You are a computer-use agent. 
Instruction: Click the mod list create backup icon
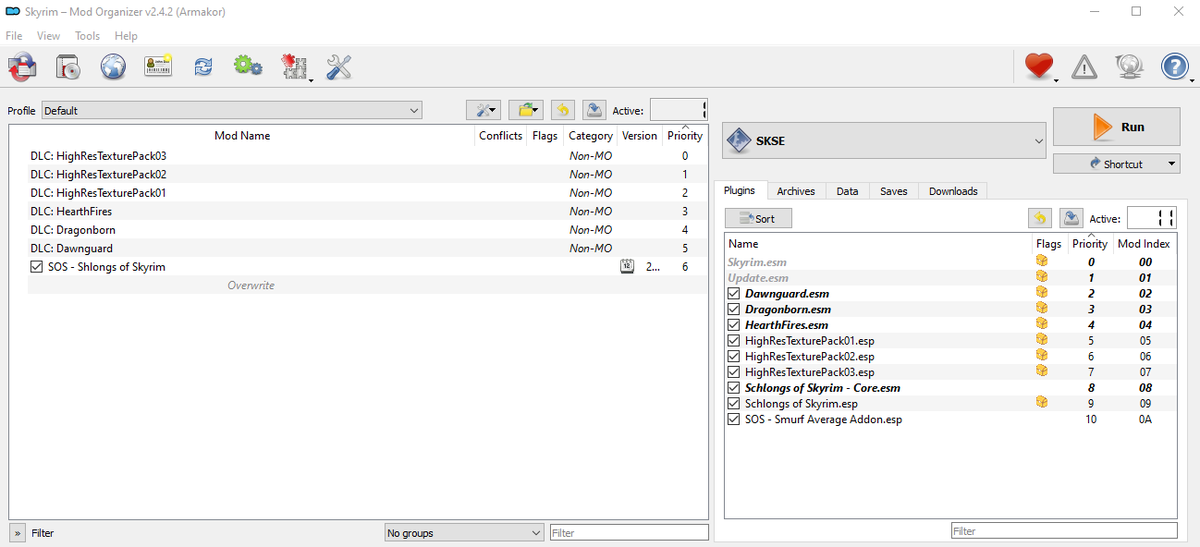[x=594, y=110]
